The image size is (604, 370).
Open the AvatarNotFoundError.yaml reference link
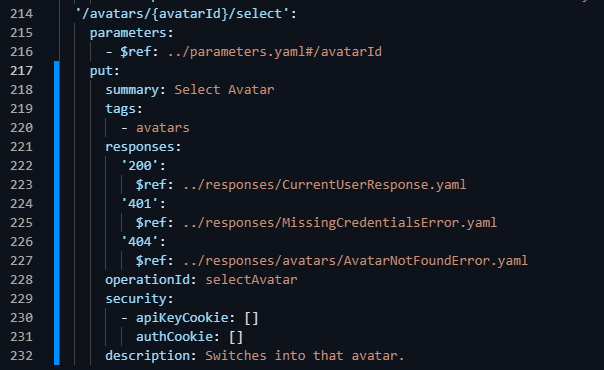(x=355, y=261)
